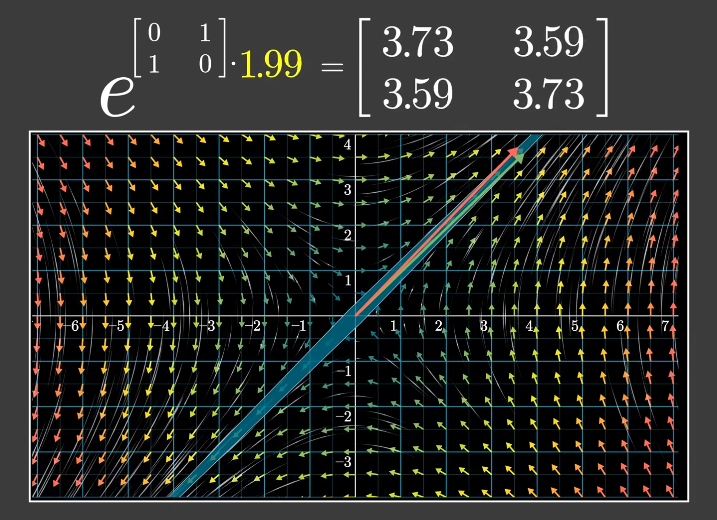The width and height of the screenshot is (717, 520).
Task: Click the y-axis label −3
Action: (343, 461)
